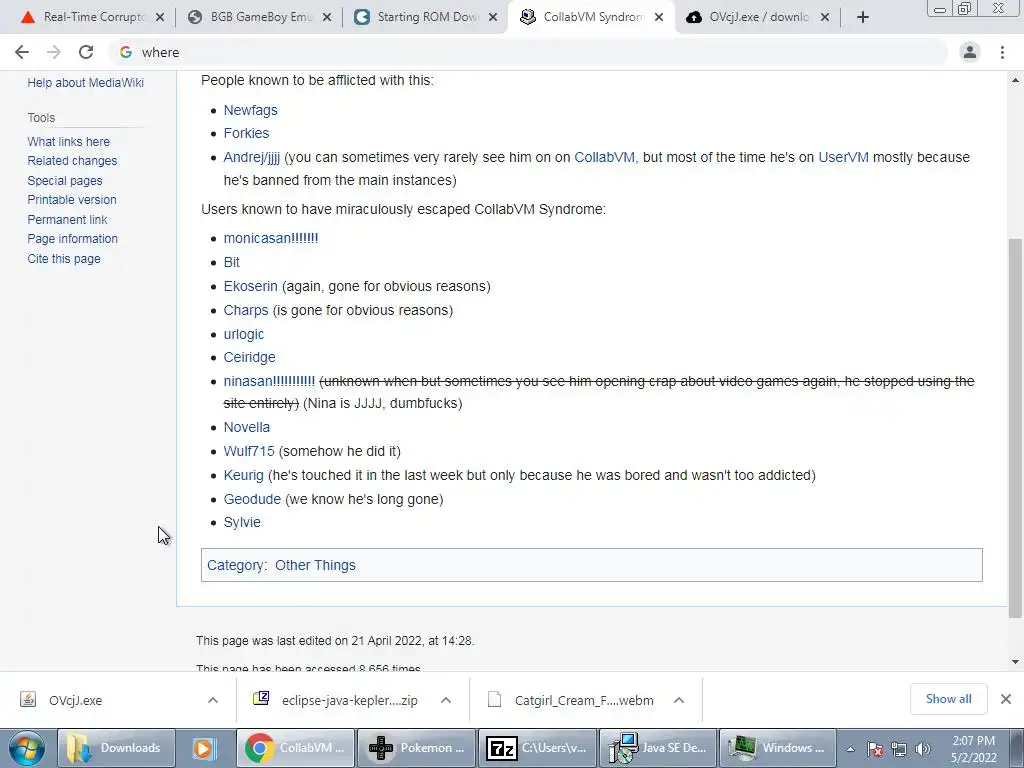Open the Wulf715 link
Screen dimensions: 1024x768
pos(249,451)
